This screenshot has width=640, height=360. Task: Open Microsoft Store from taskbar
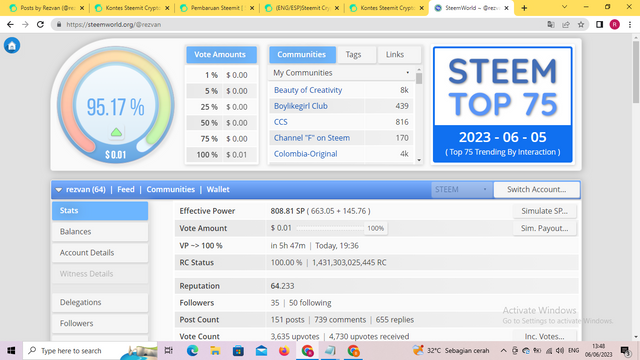238,351
